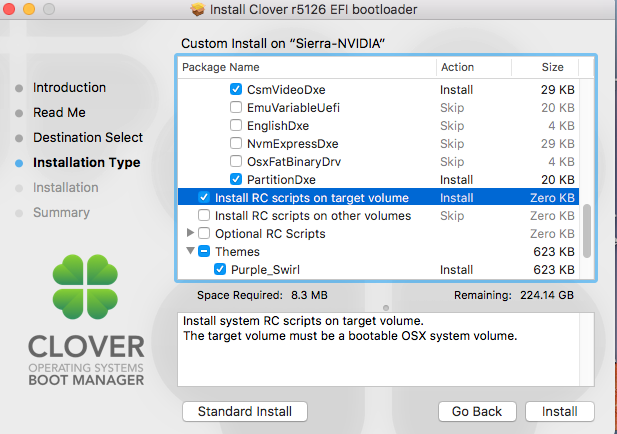
Task: Select the CsmVideoDxe row name
Action: [286, 90]
